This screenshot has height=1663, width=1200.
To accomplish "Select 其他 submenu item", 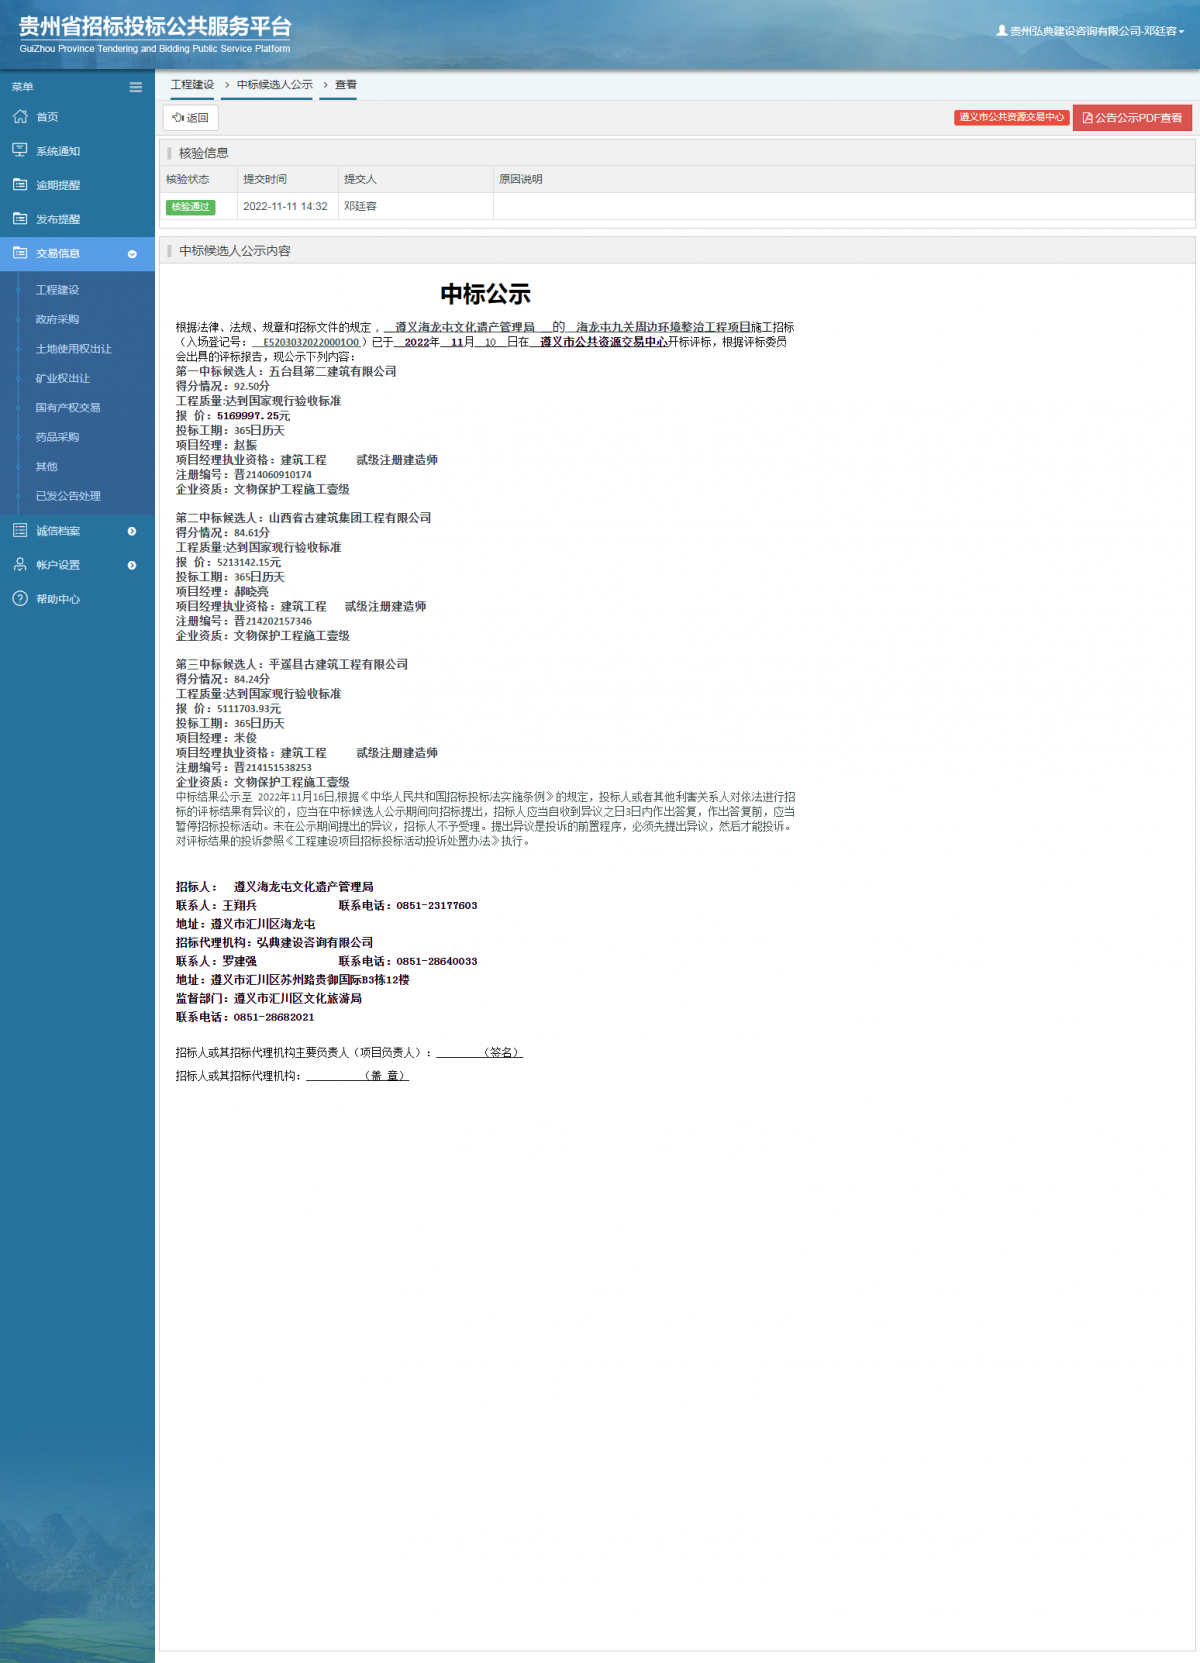I will [x=46, y=466].
